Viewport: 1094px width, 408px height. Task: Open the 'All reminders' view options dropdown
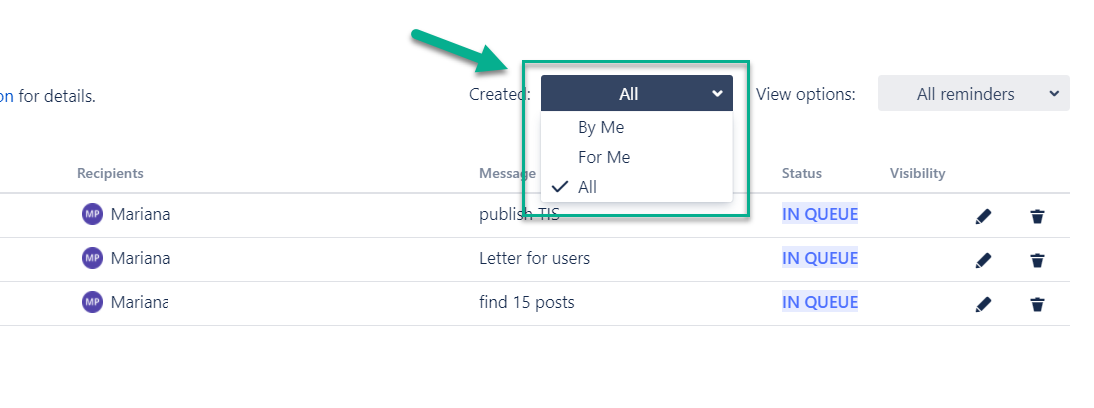click(973, 94)
